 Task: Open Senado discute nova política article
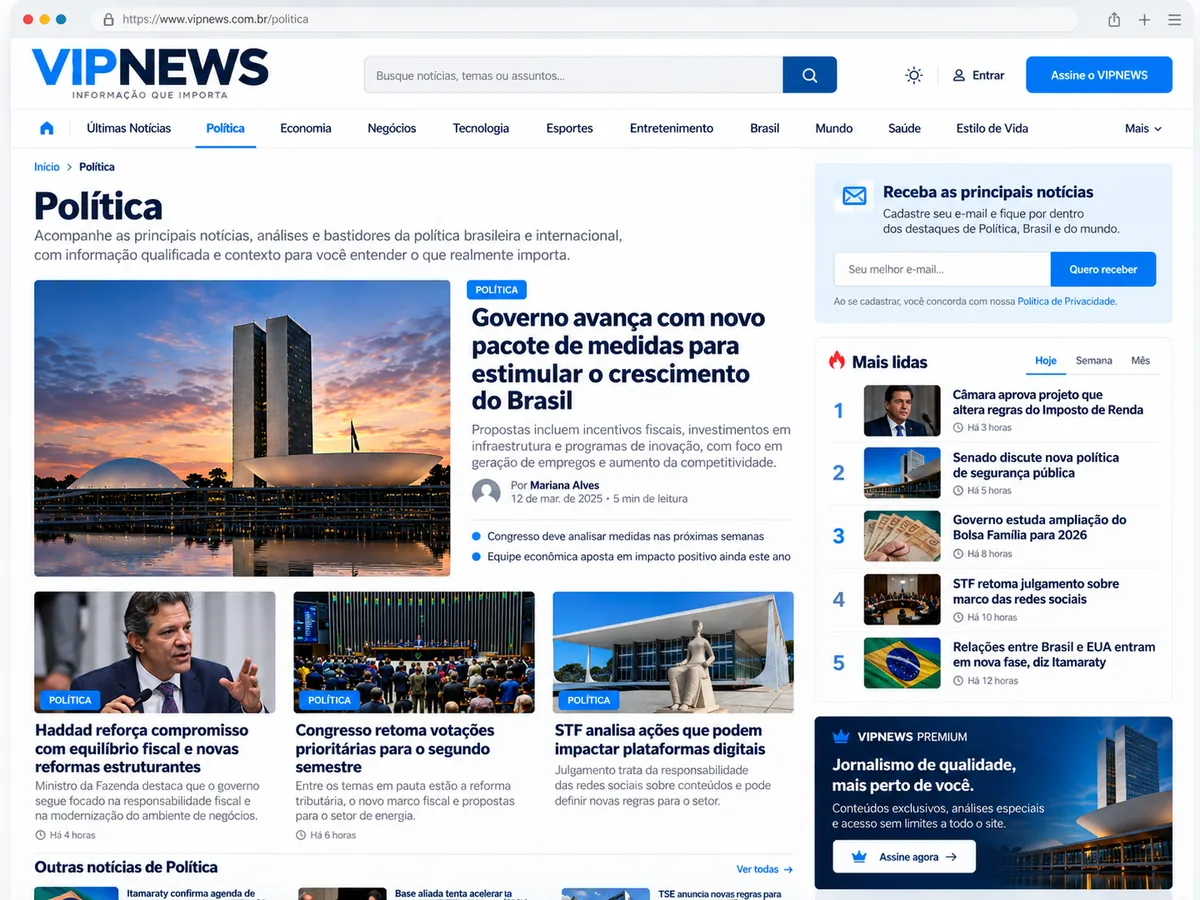pyautogui.click(x=1035, y=465)
